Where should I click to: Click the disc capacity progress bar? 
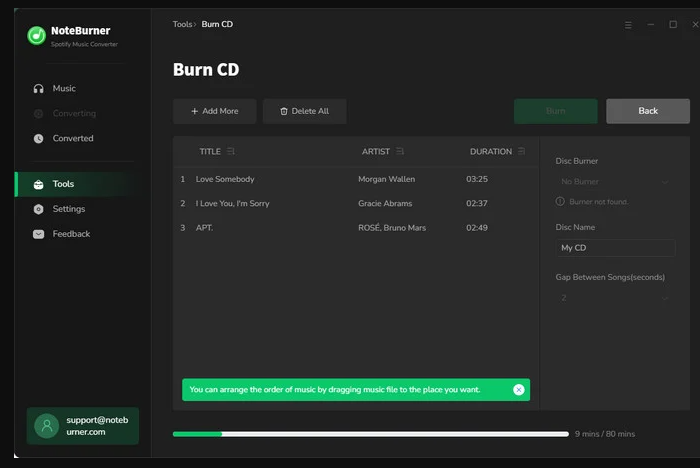[371, 434]
